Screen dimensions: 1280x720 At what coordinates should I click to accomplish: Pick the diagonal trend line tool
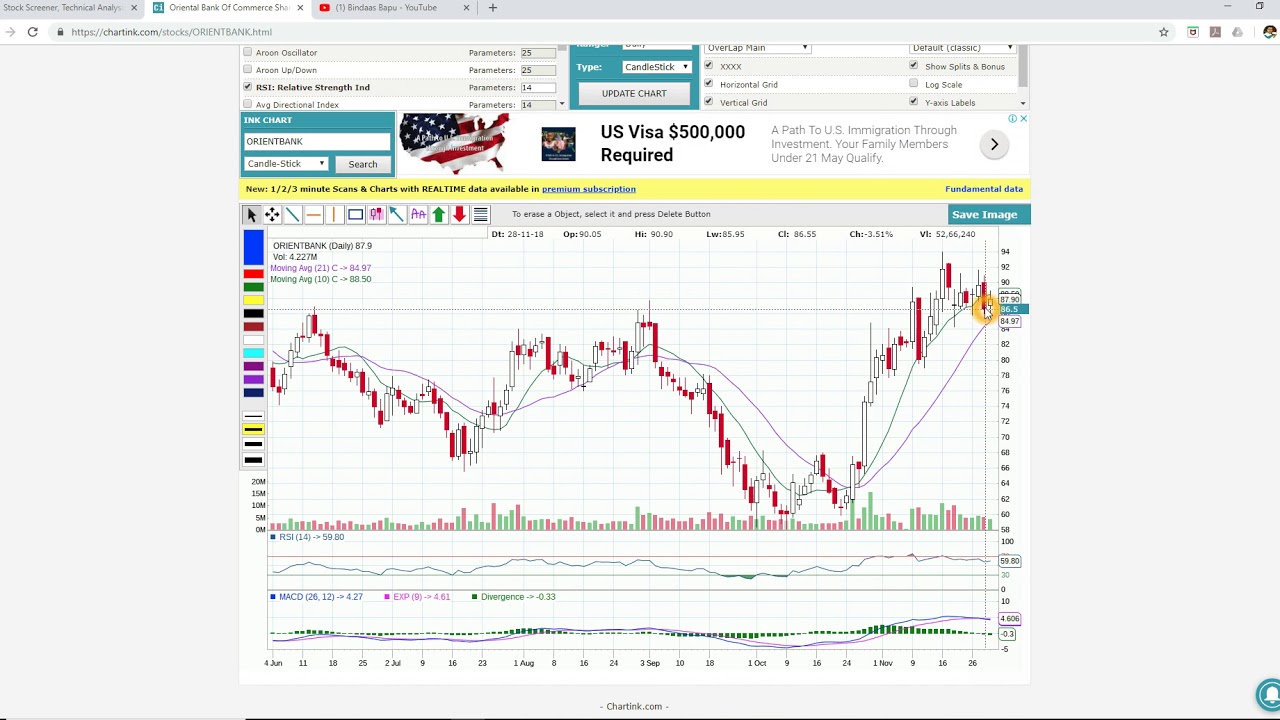(293, 215)
